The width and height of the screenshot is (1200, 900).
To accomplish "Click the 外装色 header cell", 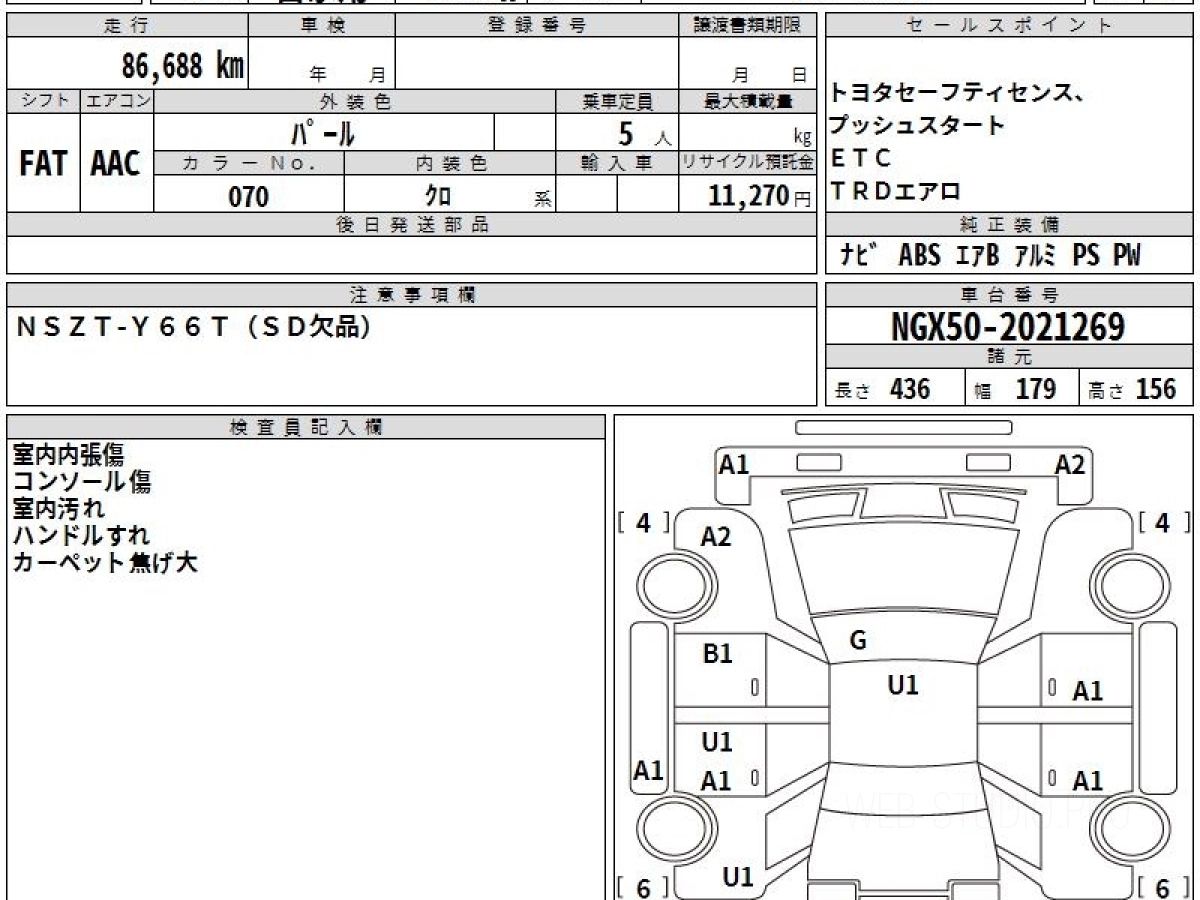I will (x=355, y=101).
